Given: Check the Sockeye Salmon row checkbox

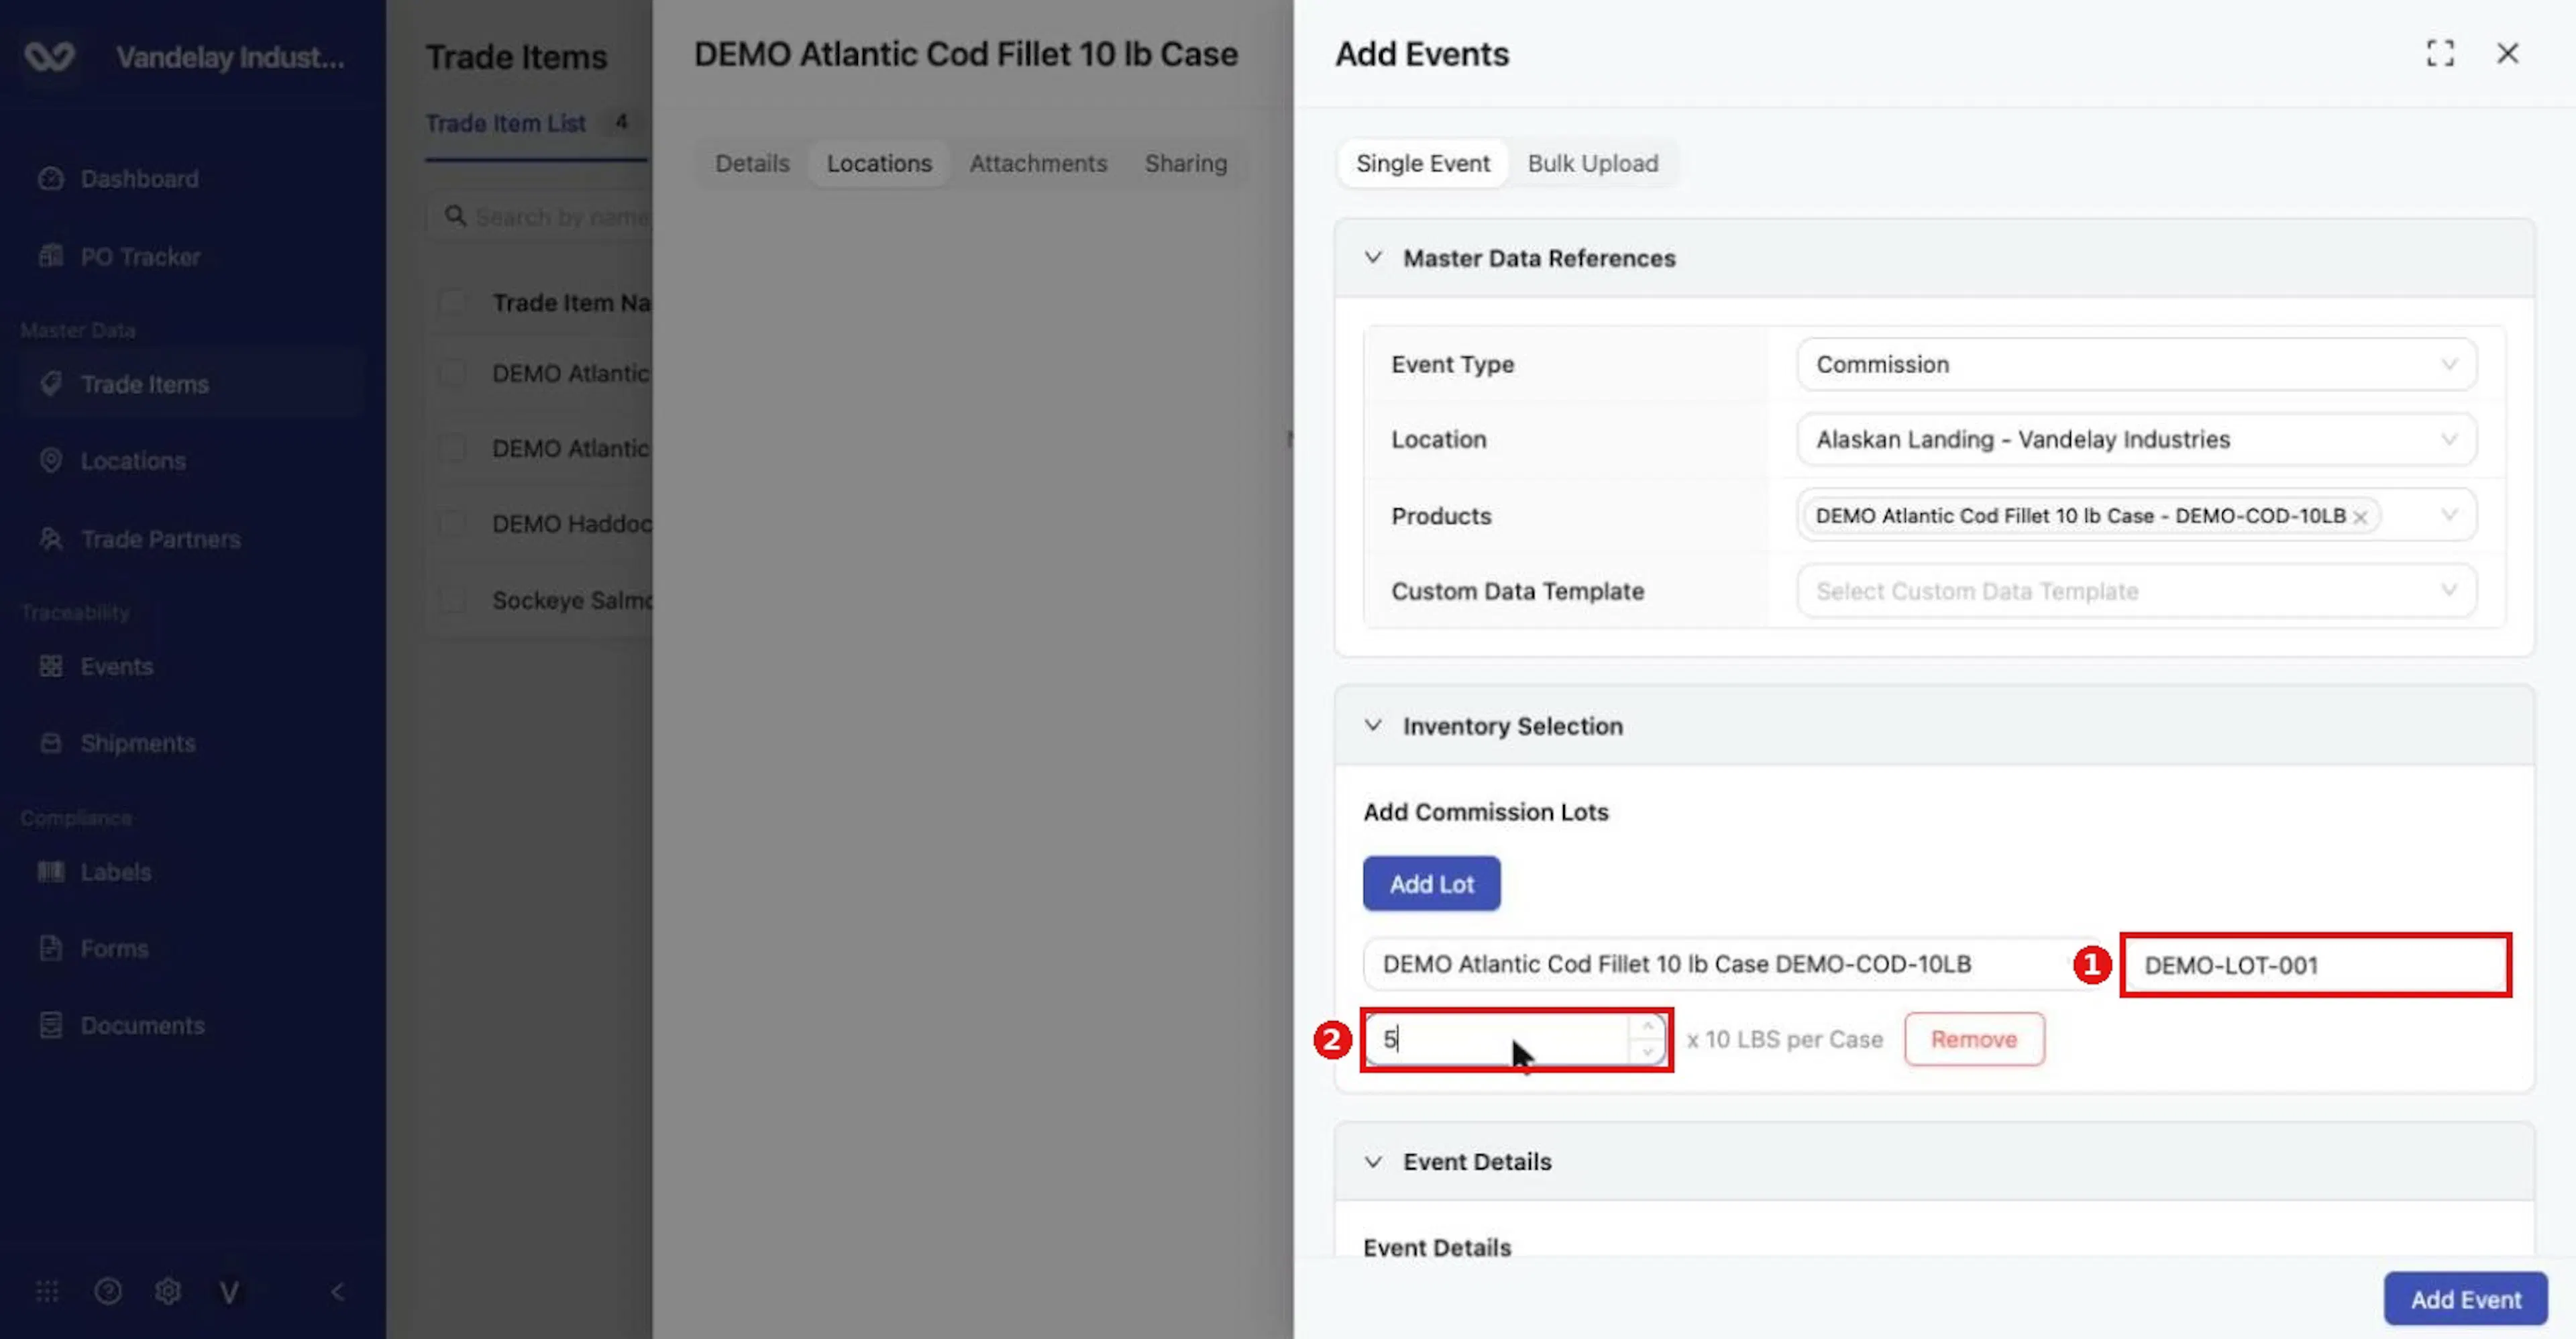Looking at the screenshot, I should (x=453, y=600).
